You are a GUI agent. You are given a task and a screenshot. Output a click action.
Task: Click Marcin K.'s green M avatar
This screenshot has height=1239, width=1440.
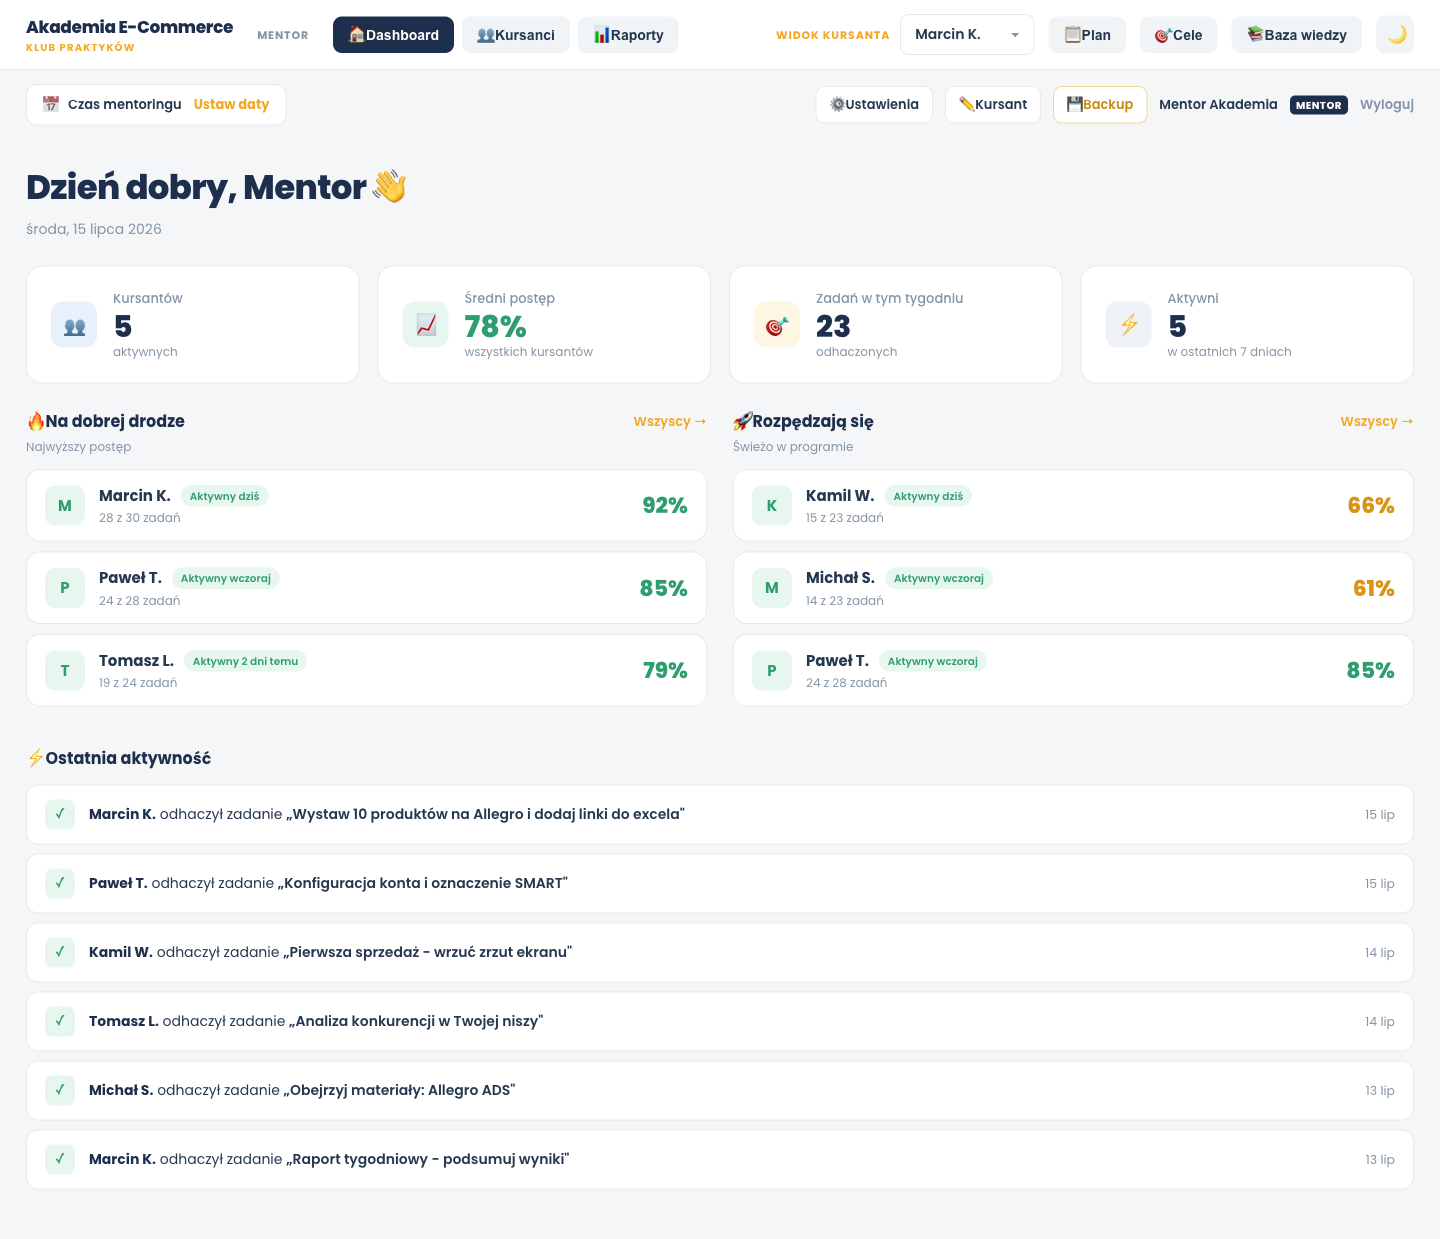pos(65,506)
